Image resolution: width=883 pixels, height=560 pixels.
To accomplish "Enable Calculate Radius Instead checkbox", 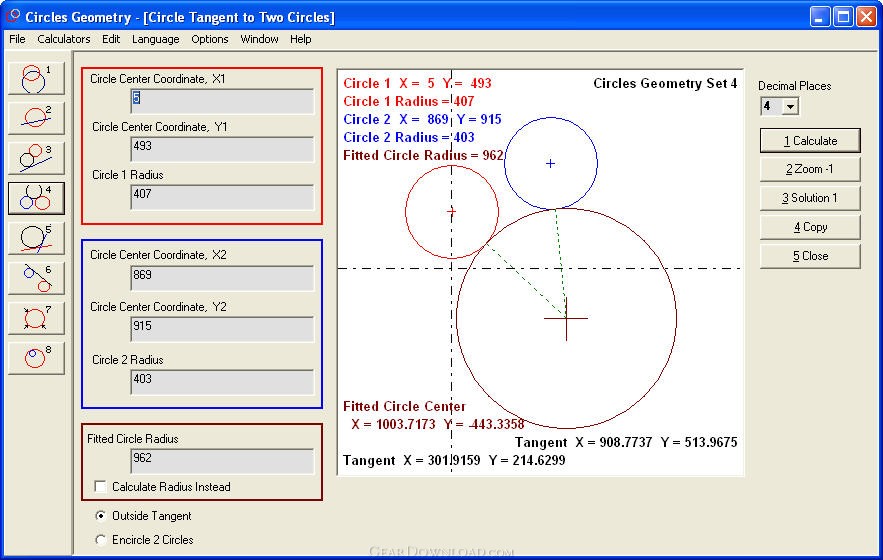I will click(x=100, y=486).
